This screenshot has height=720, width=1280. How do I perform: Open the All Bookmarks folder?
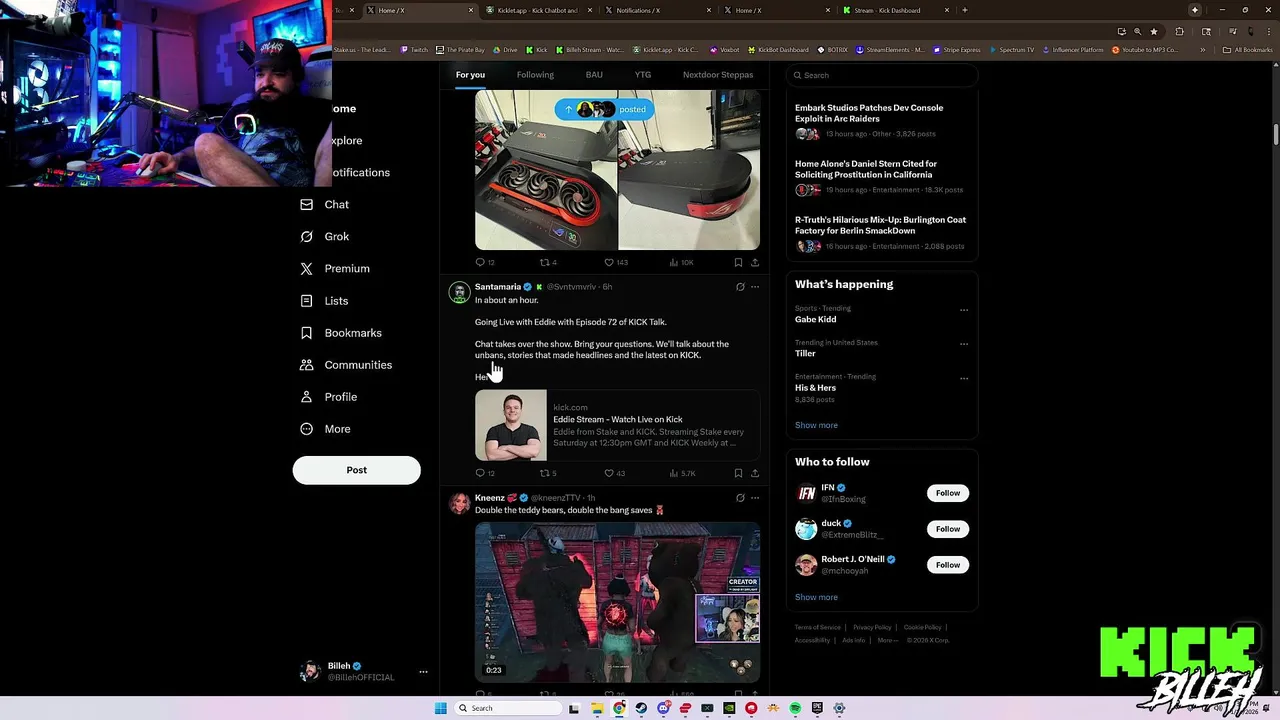point(1247,50)
